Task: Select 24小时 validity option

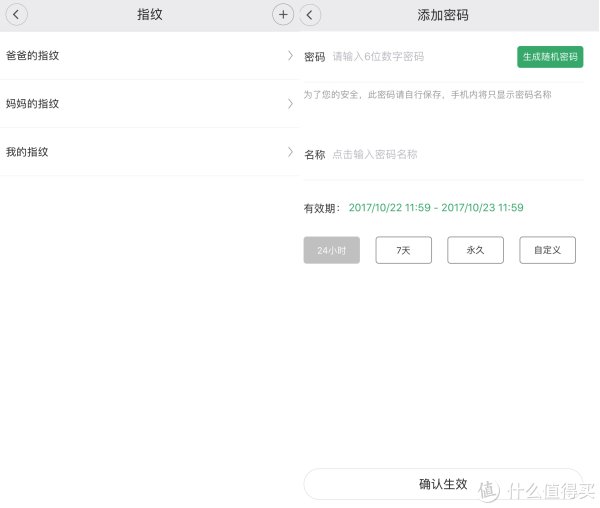Action: tap(331, 251)
